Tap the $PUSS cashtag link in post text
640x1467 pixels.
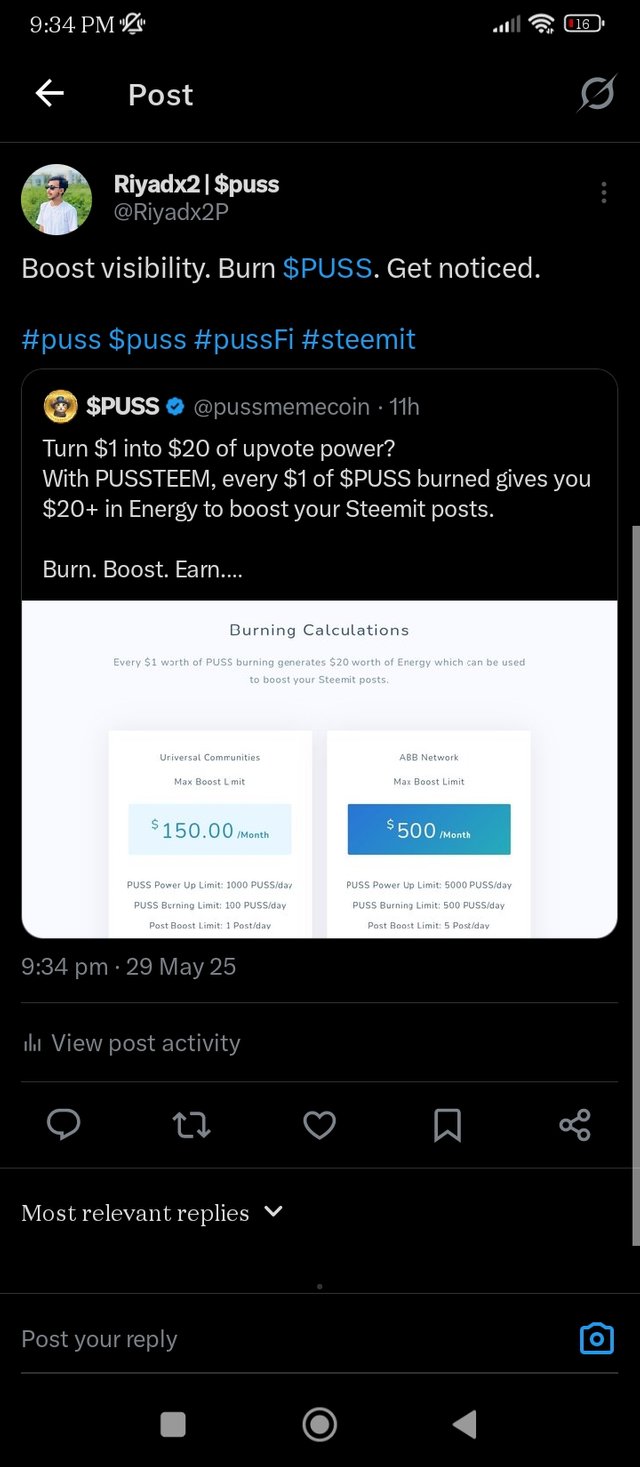pos(327,268)
